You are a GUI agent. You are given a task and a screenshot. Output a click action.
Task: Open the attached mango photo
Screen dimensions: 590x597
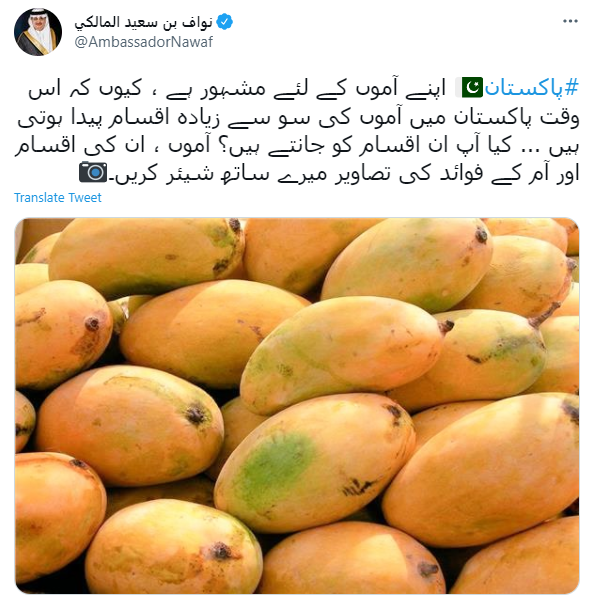pyautogui.click(x=297, y=406)
